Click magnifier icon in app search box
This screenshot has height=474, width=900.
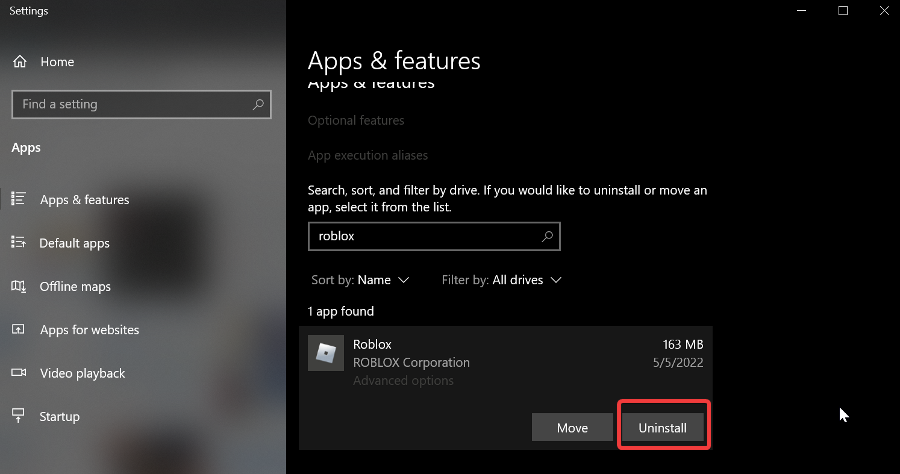pos(547,237)
